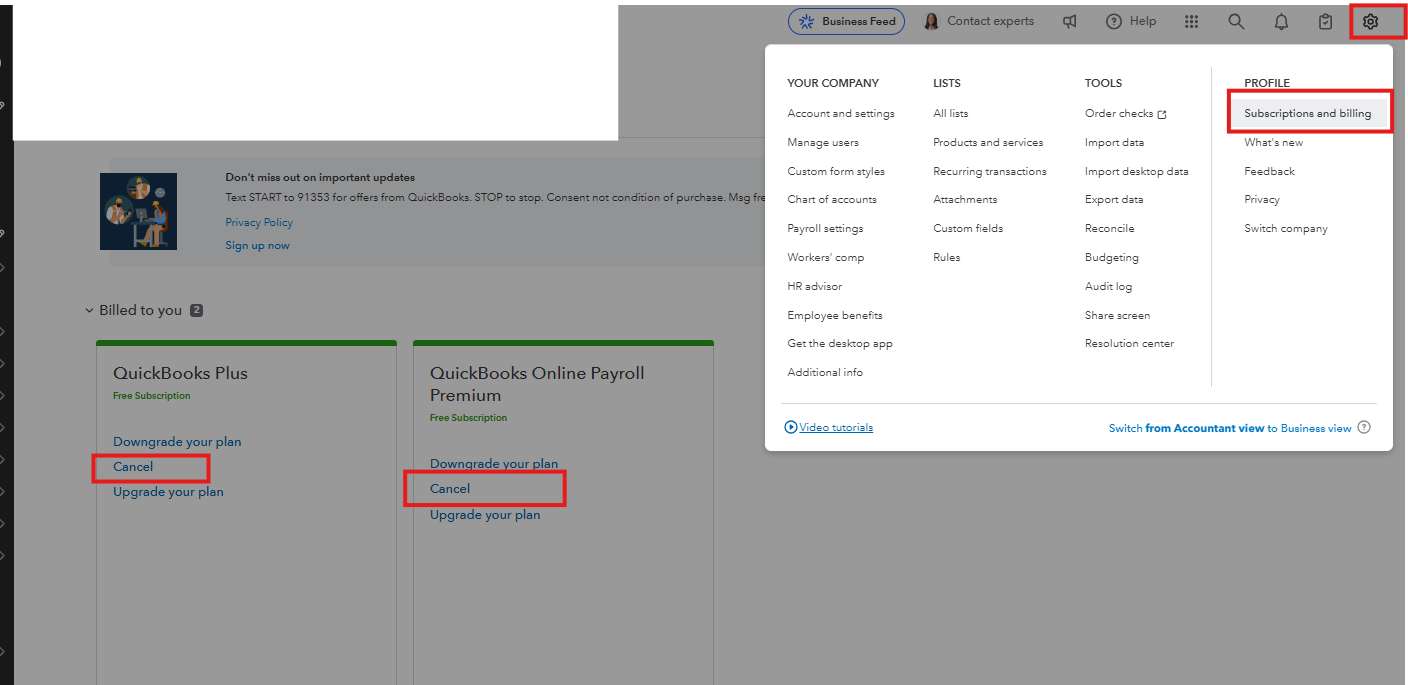Open Feedback in Profile
Viewport: 1408px width, 685px height.
1270,171
